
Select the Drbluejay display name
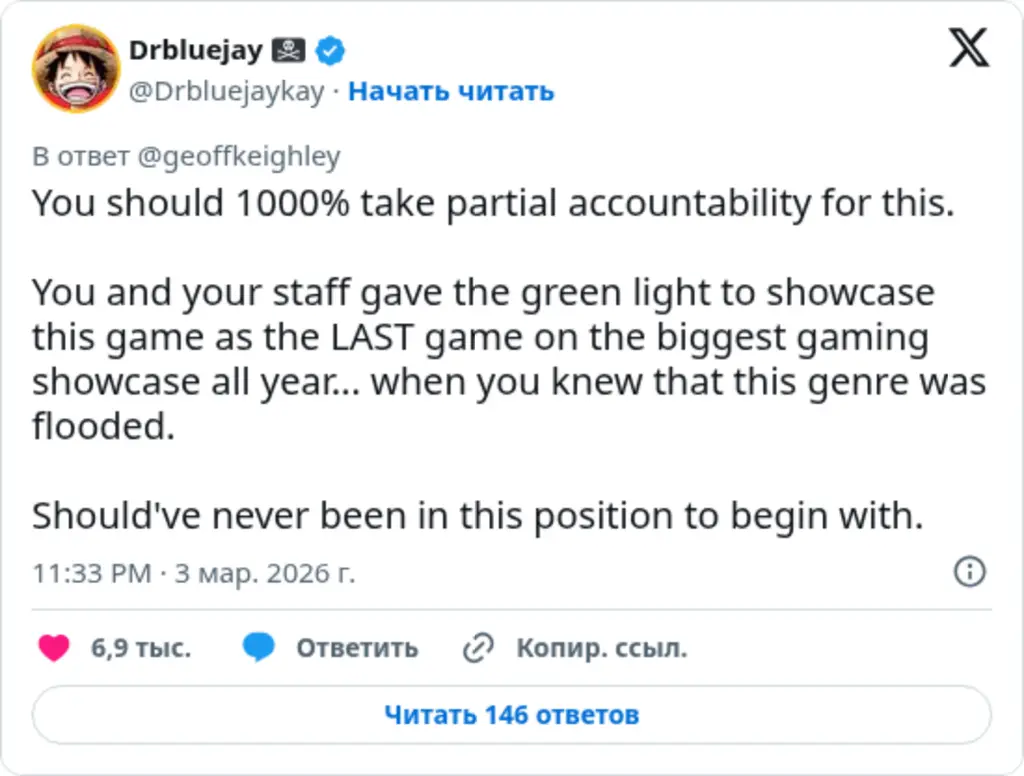click(x=199, y=50)
